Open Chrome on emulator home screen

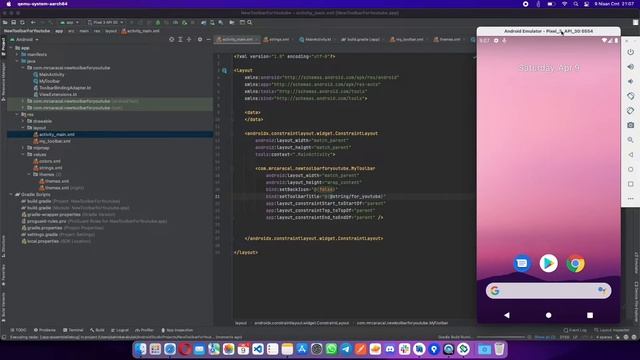(x=576, y=263)
